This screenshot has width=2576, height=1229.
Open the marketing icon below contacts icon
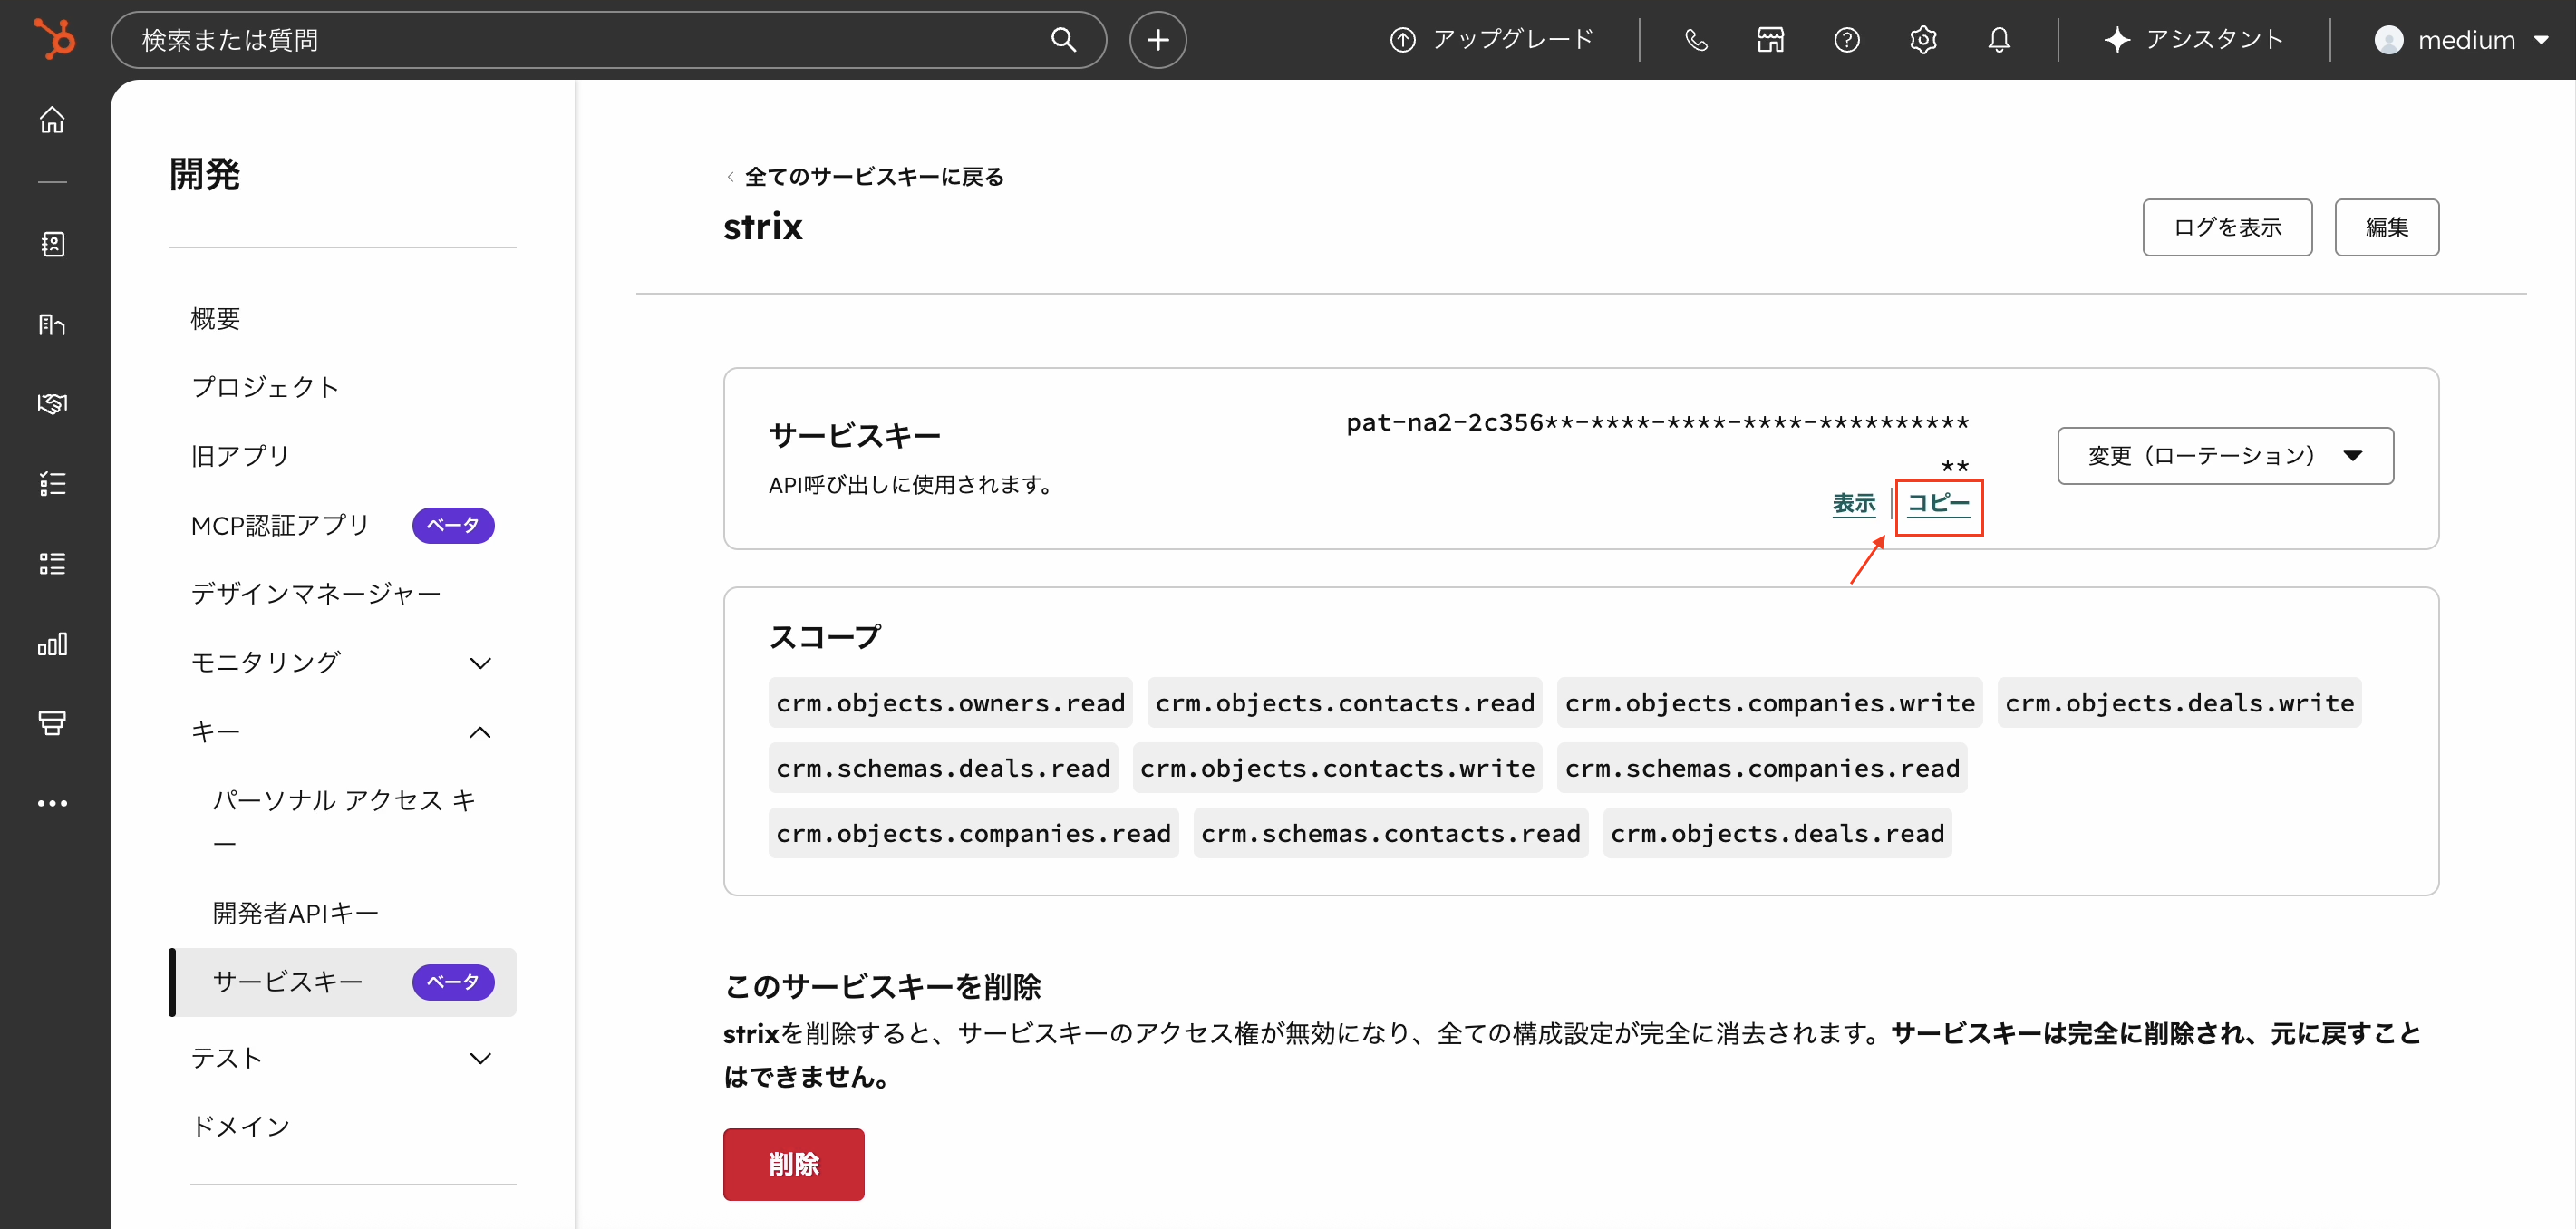pyautogui.click(x=52, y=324)
